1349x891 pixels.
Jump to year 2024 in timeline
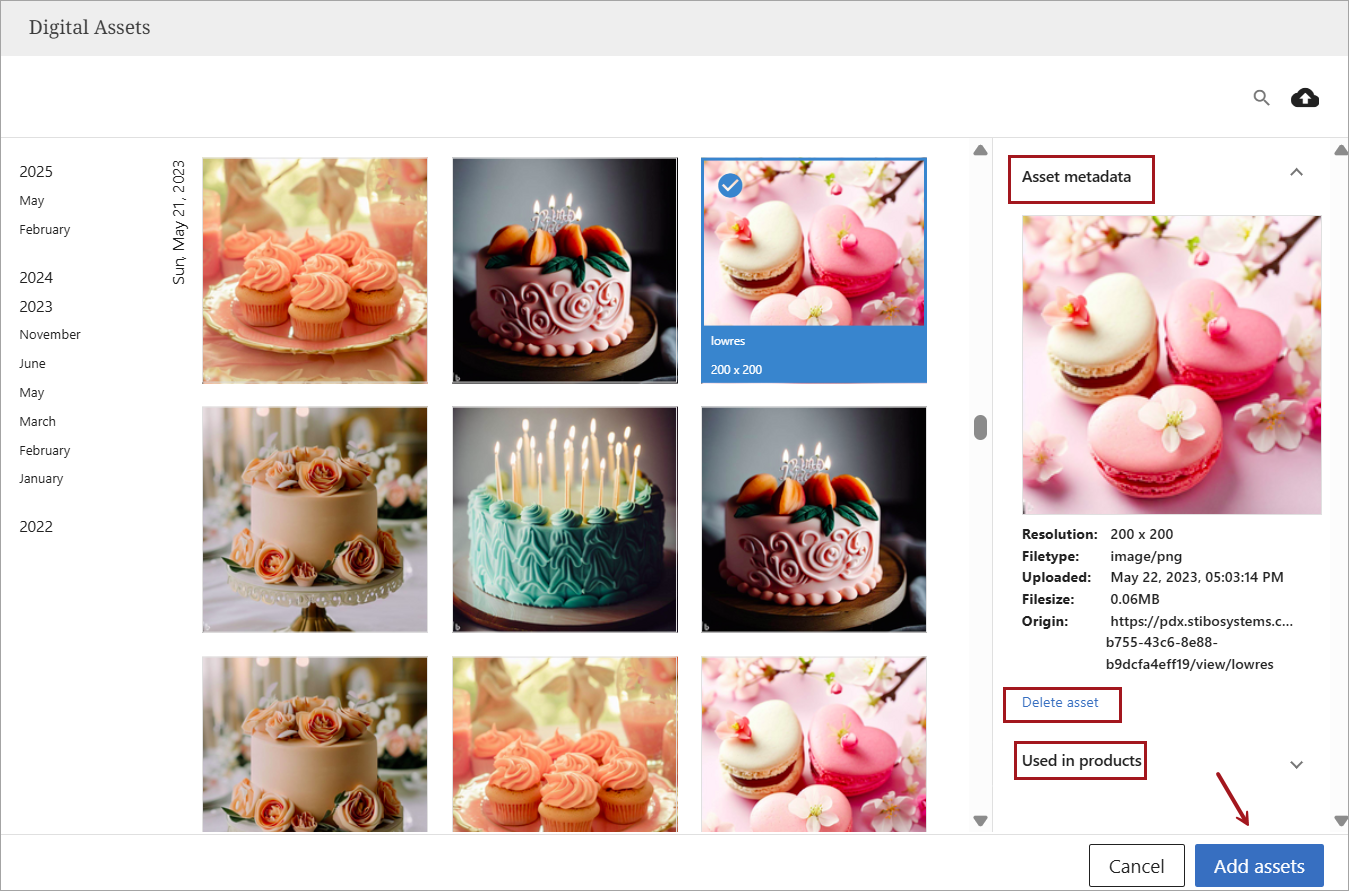[x=36, y=278]
